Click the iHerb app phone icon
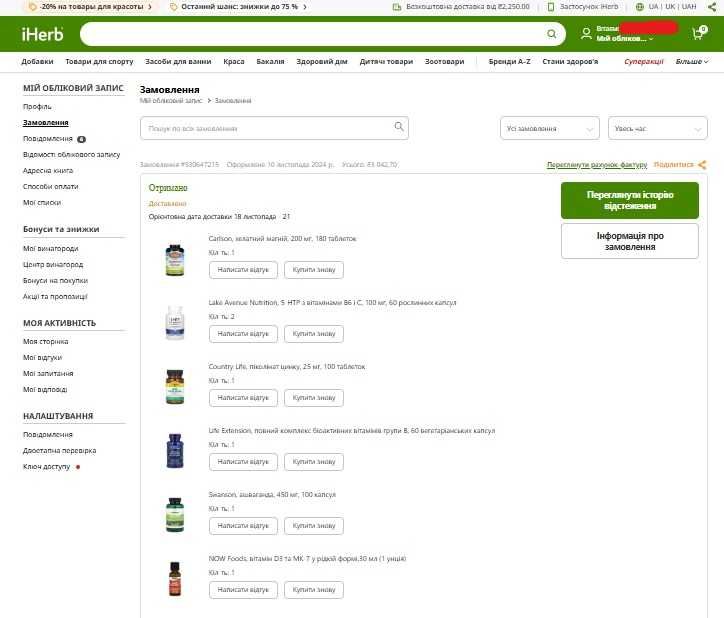 pyautogui.click(x=550, y=6)
